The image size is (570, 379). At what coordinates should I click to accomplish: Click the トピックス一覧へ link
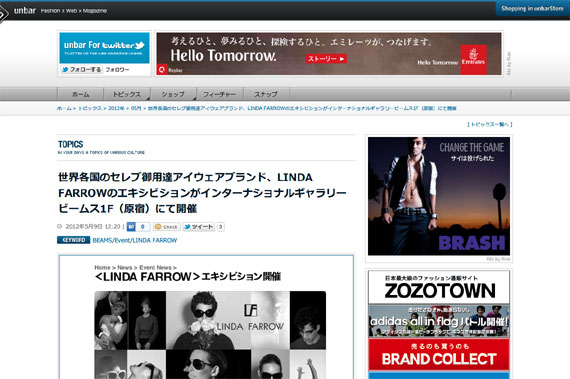pos(490,125)
